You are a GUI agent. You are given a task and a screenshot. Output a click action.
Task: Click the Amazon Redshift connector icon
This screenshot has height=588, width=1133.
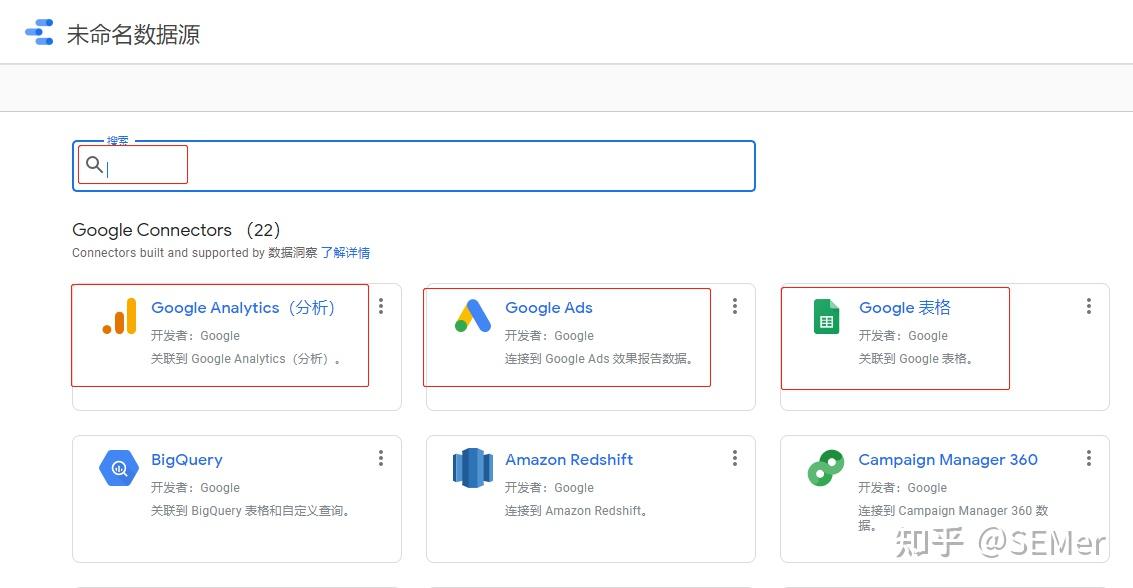471,467
